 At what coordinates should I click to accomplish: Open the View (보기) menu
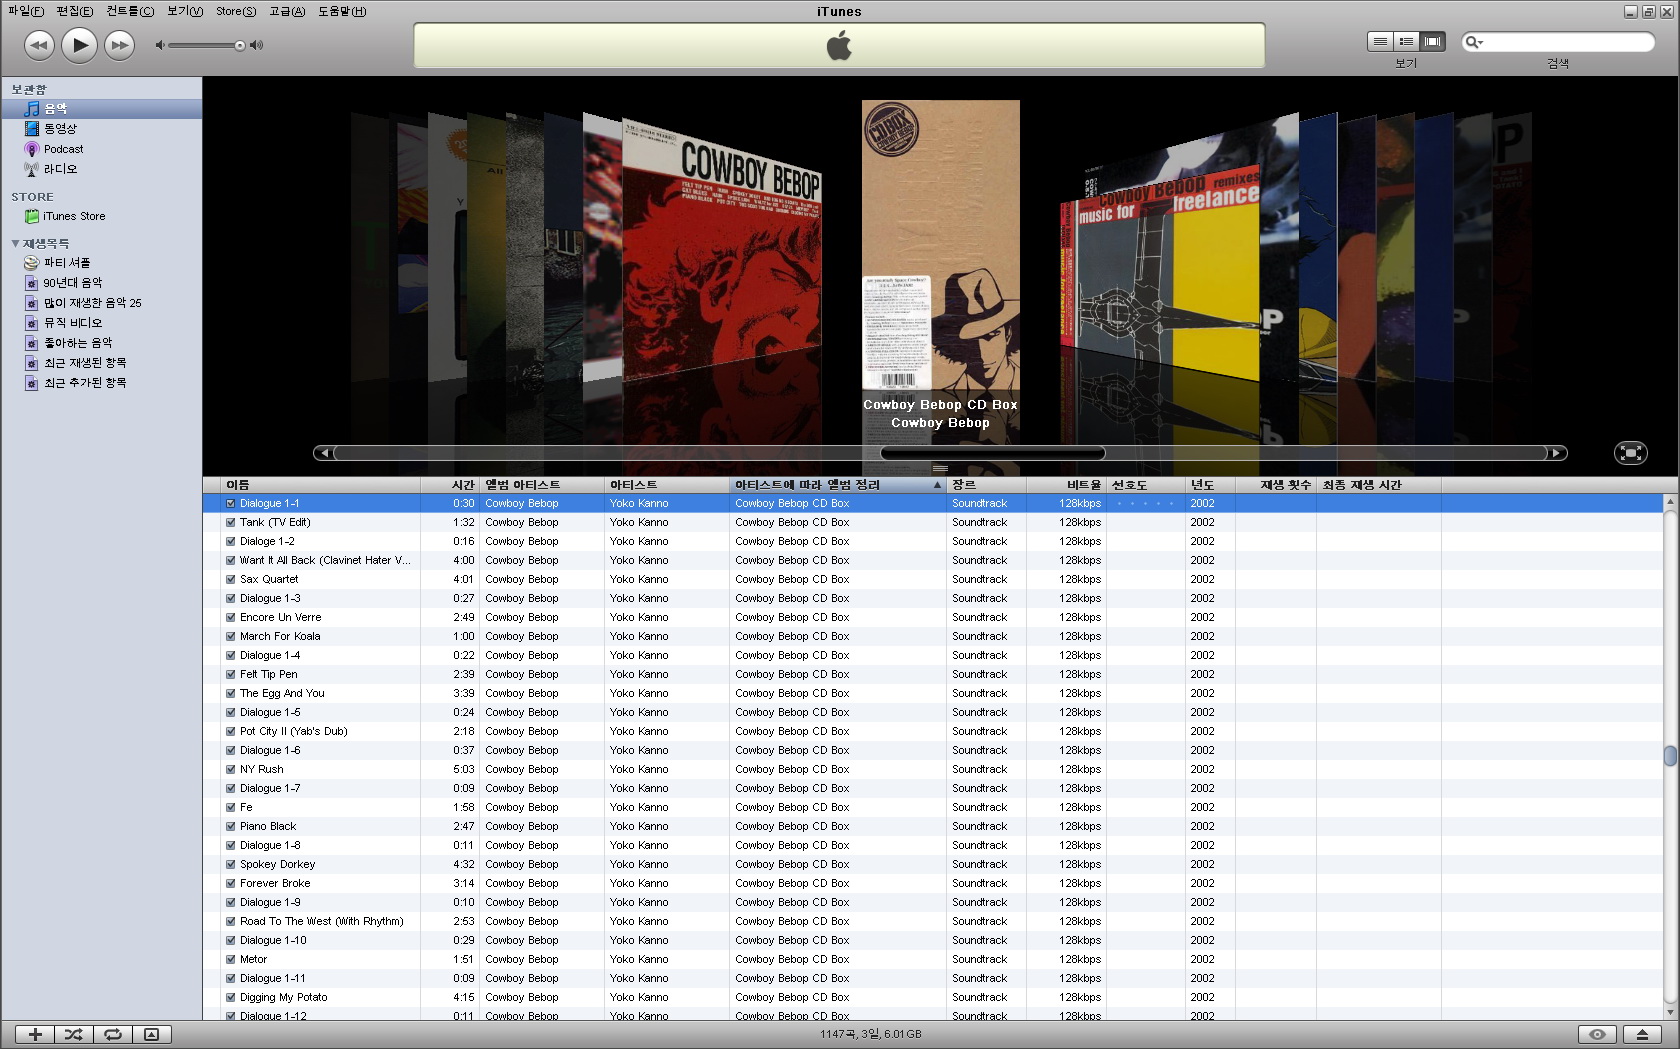click(185, 11)
